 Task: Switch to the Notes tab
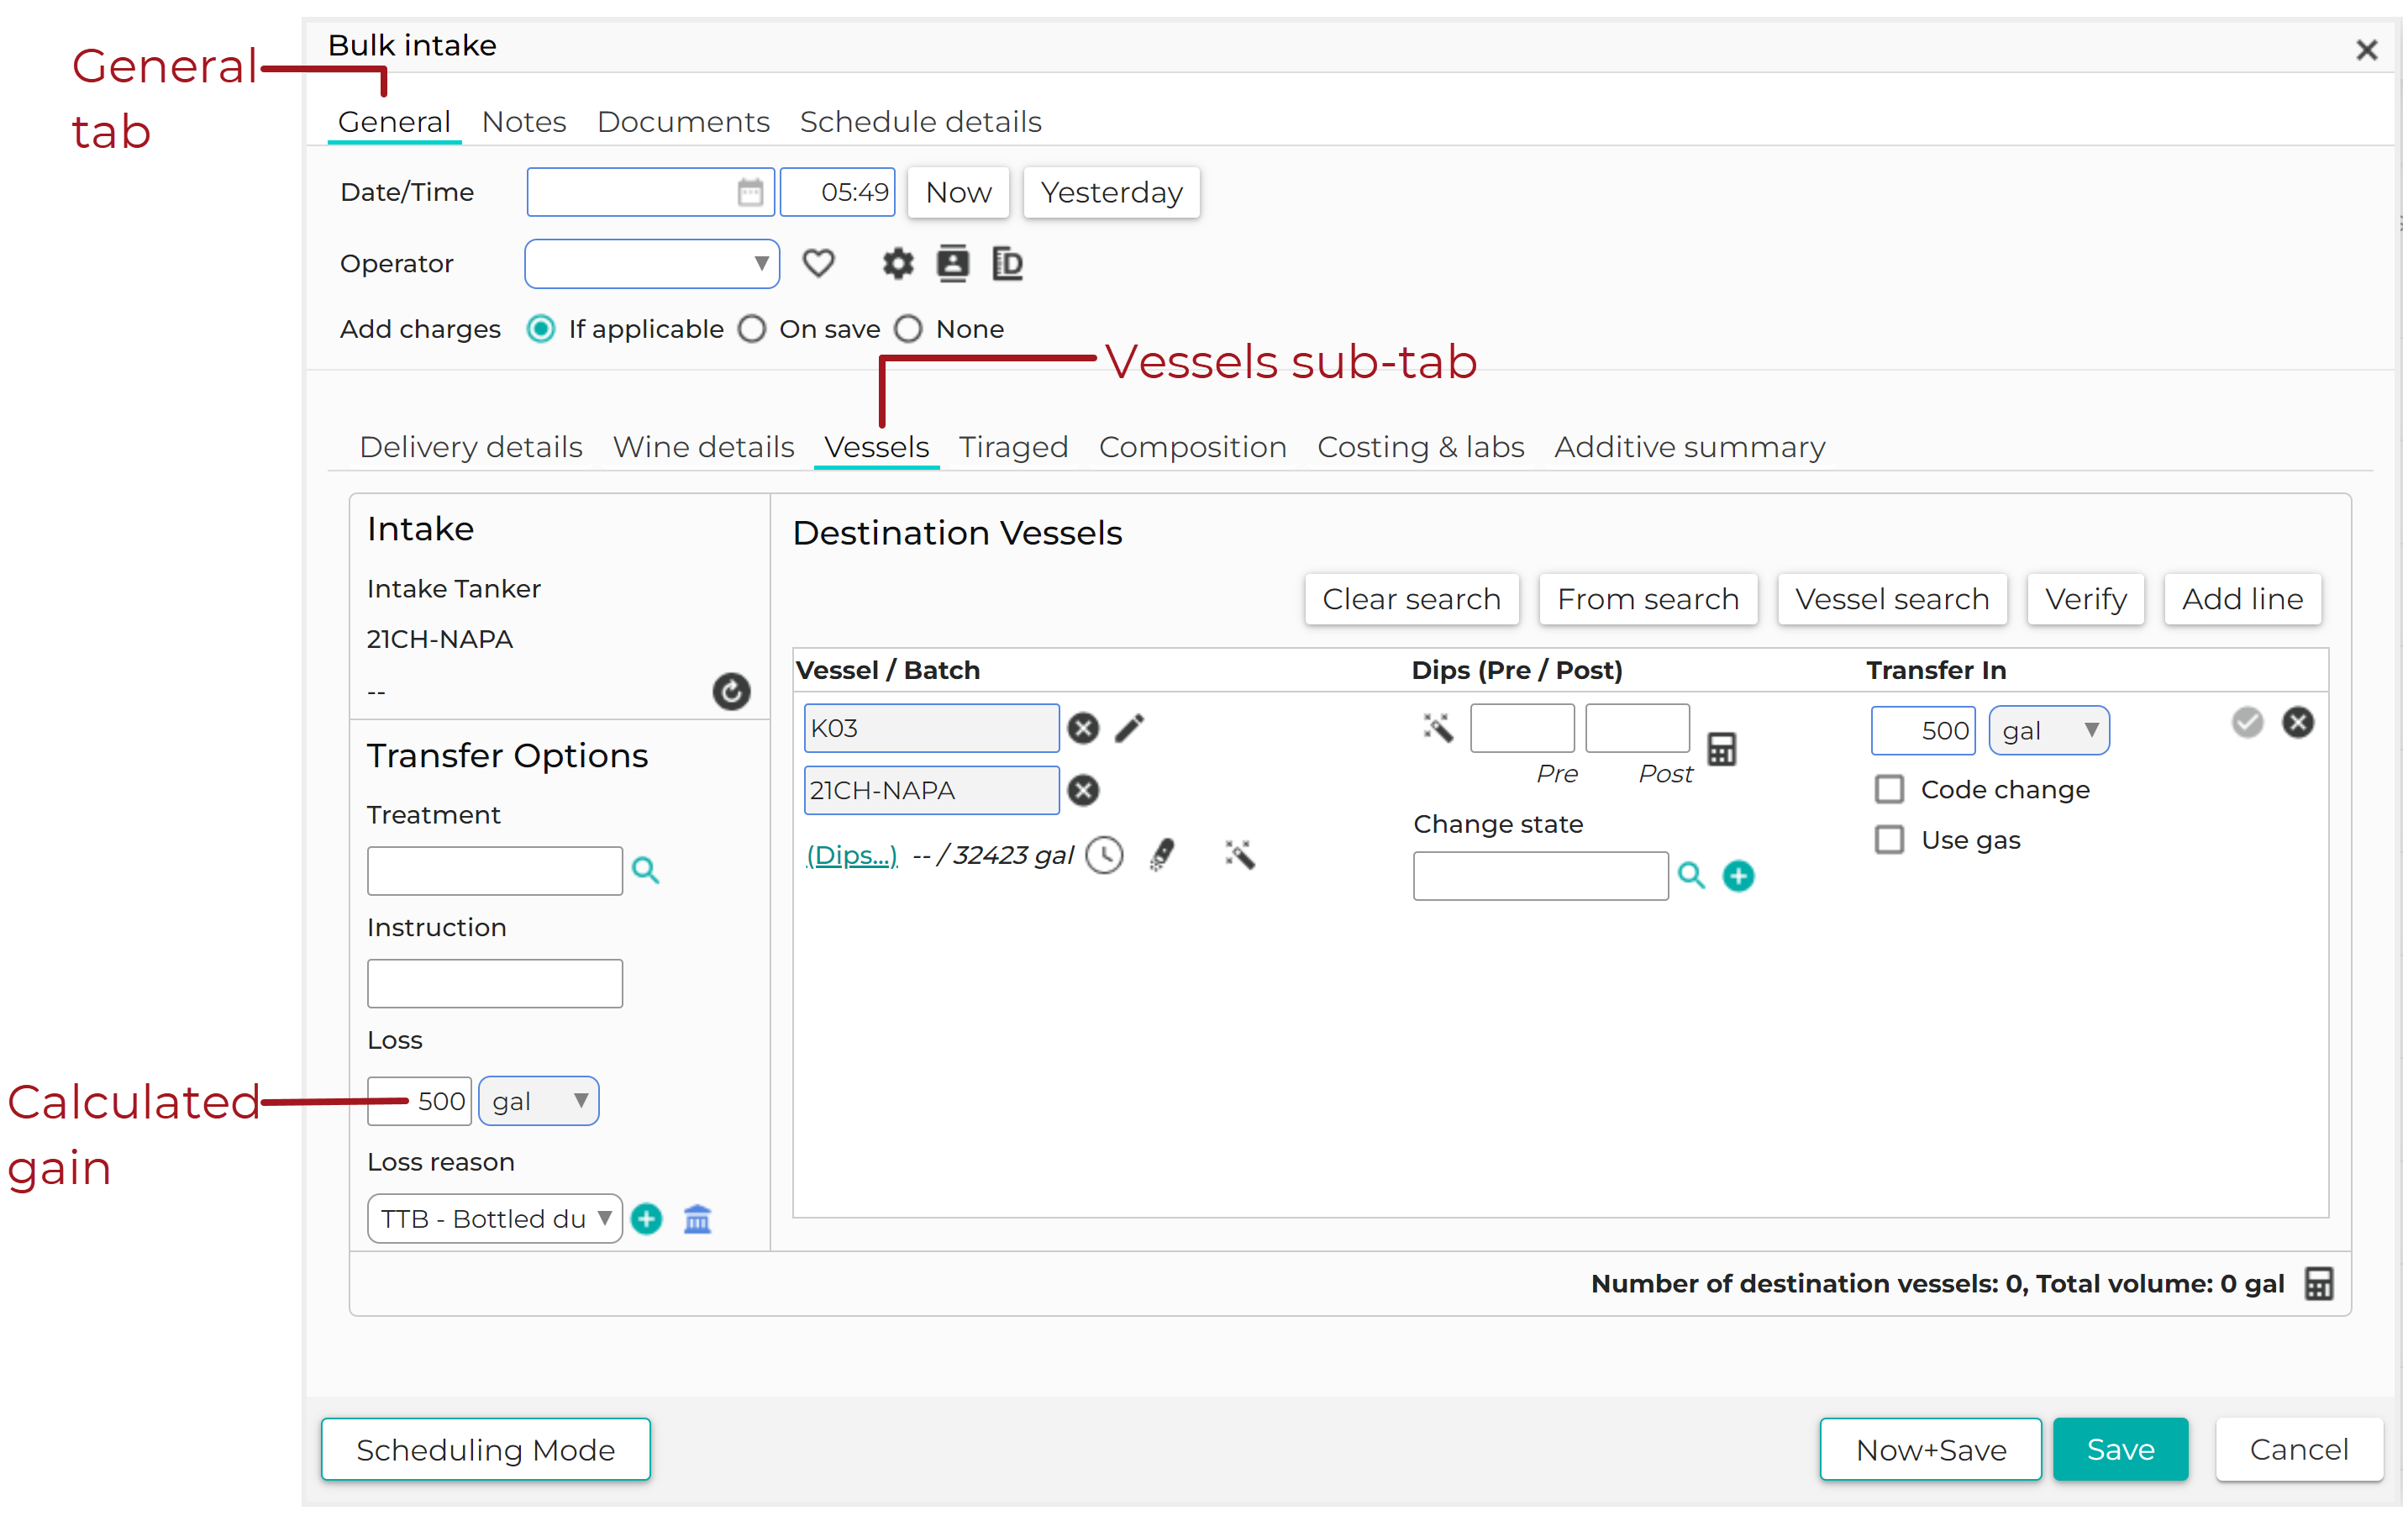tap(524, 122)
